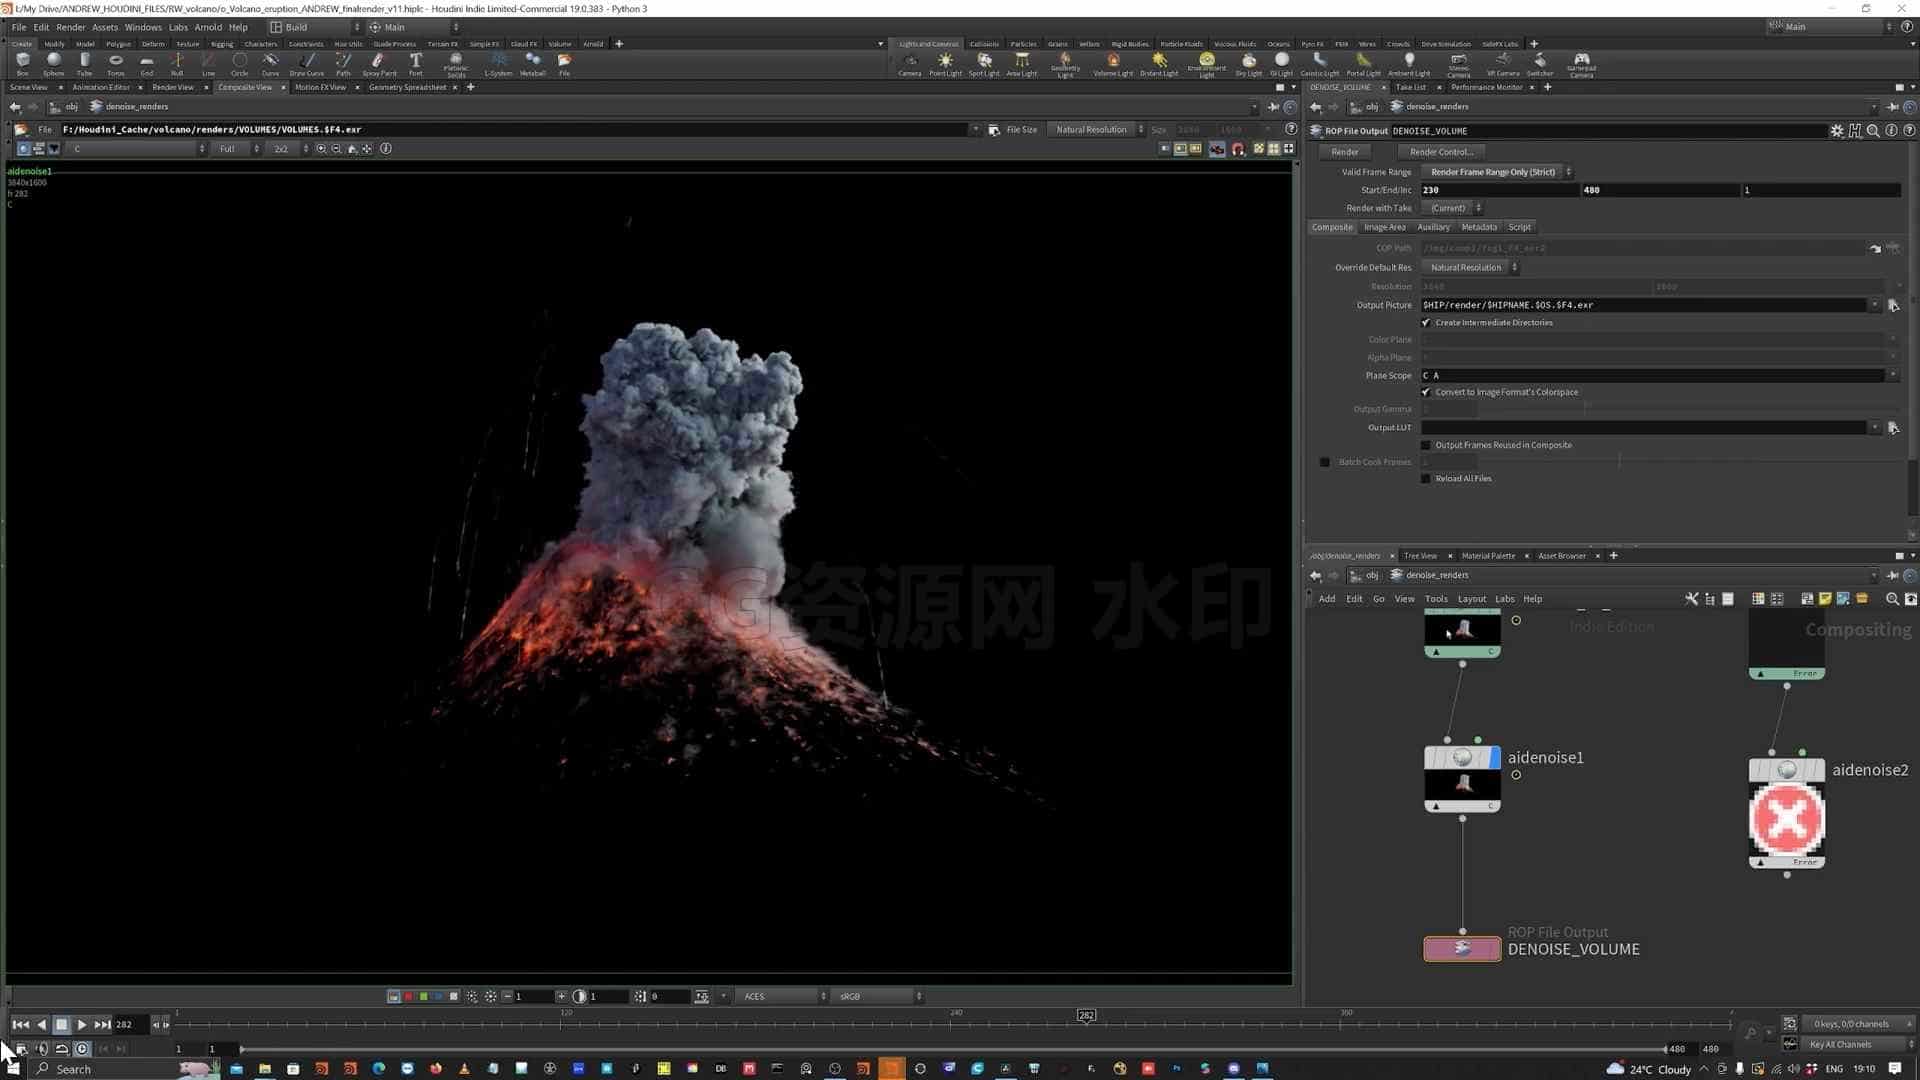
Task: Open the Image Area parameter tab
Action: pyautogui.click(x=1384, y=227)
